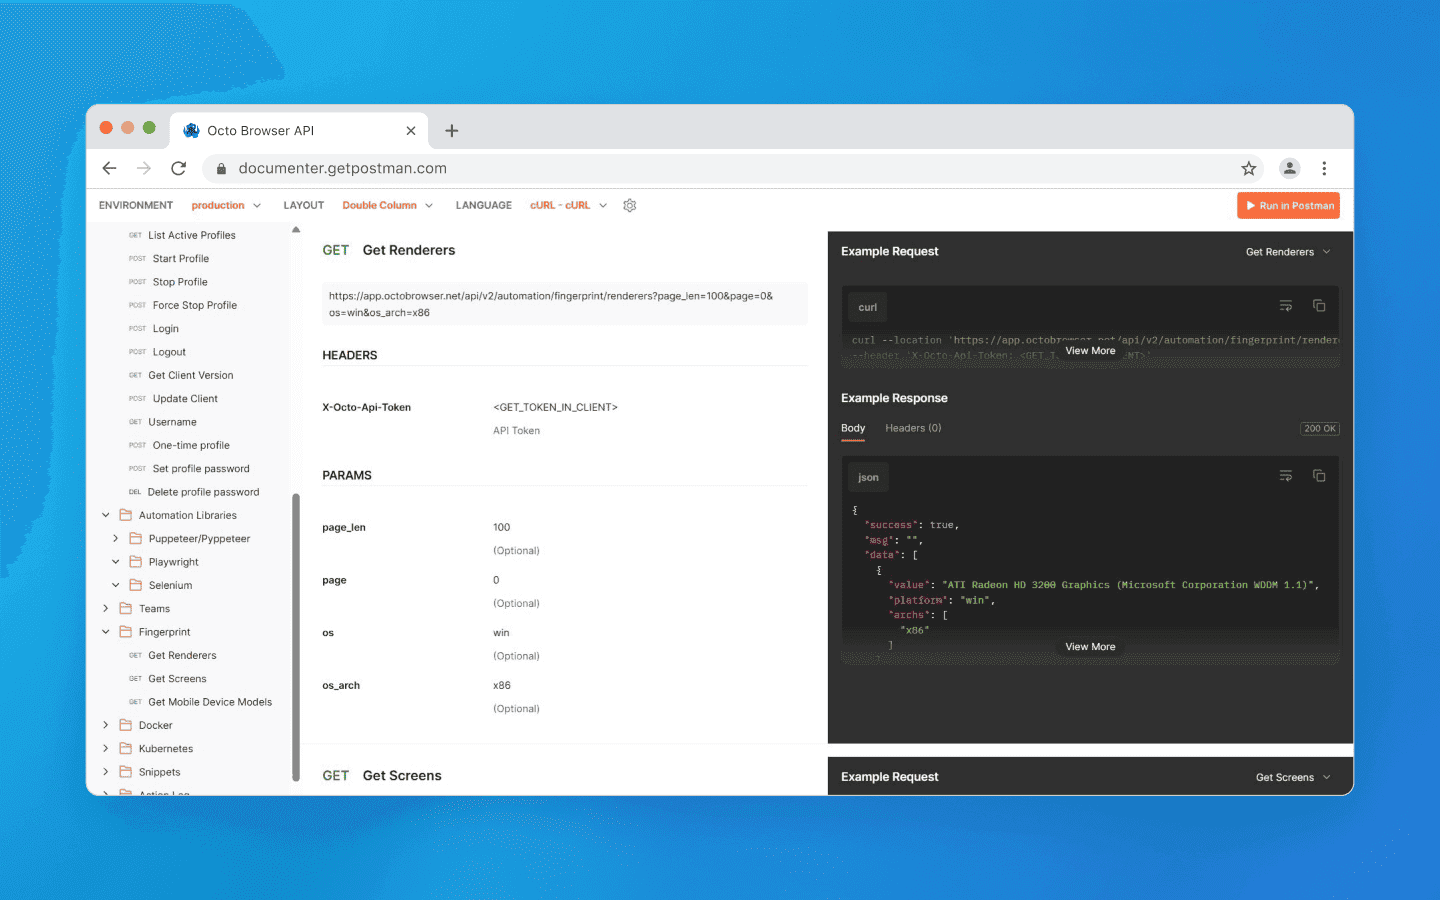Open List Active Profiles in sidebar
The image size is (1440, 900).
coord(191,235)
